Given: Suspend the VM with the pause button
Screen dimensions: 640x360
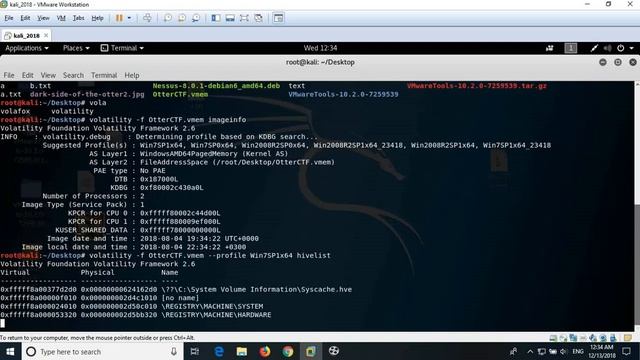Looking at the screenshot, I should (x=119, y=18).
